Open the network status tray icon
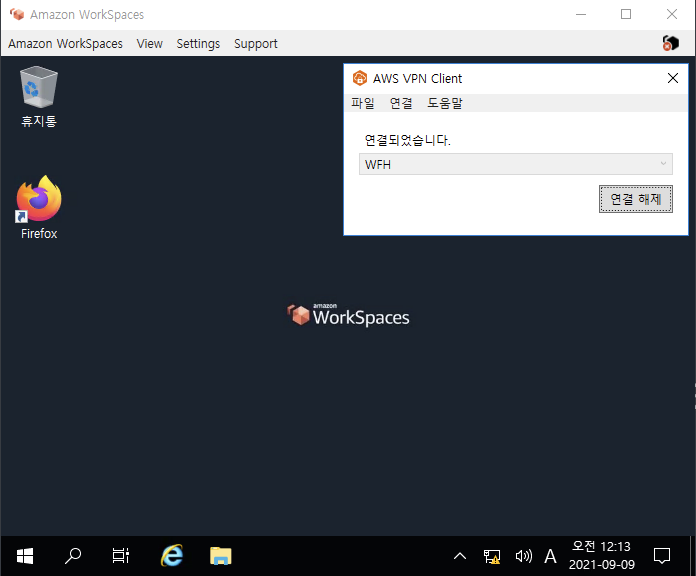The width and height of the screenshot is (696, 576). 492,556
